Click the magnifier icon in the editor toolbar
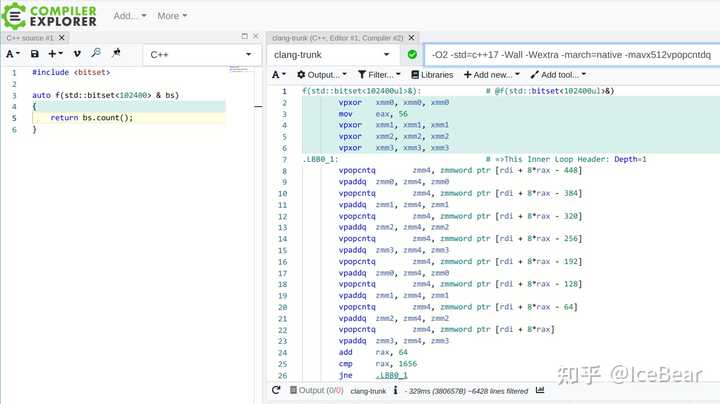Image resolution: width=720 pixels, height=404 pixels. (96, 53)
